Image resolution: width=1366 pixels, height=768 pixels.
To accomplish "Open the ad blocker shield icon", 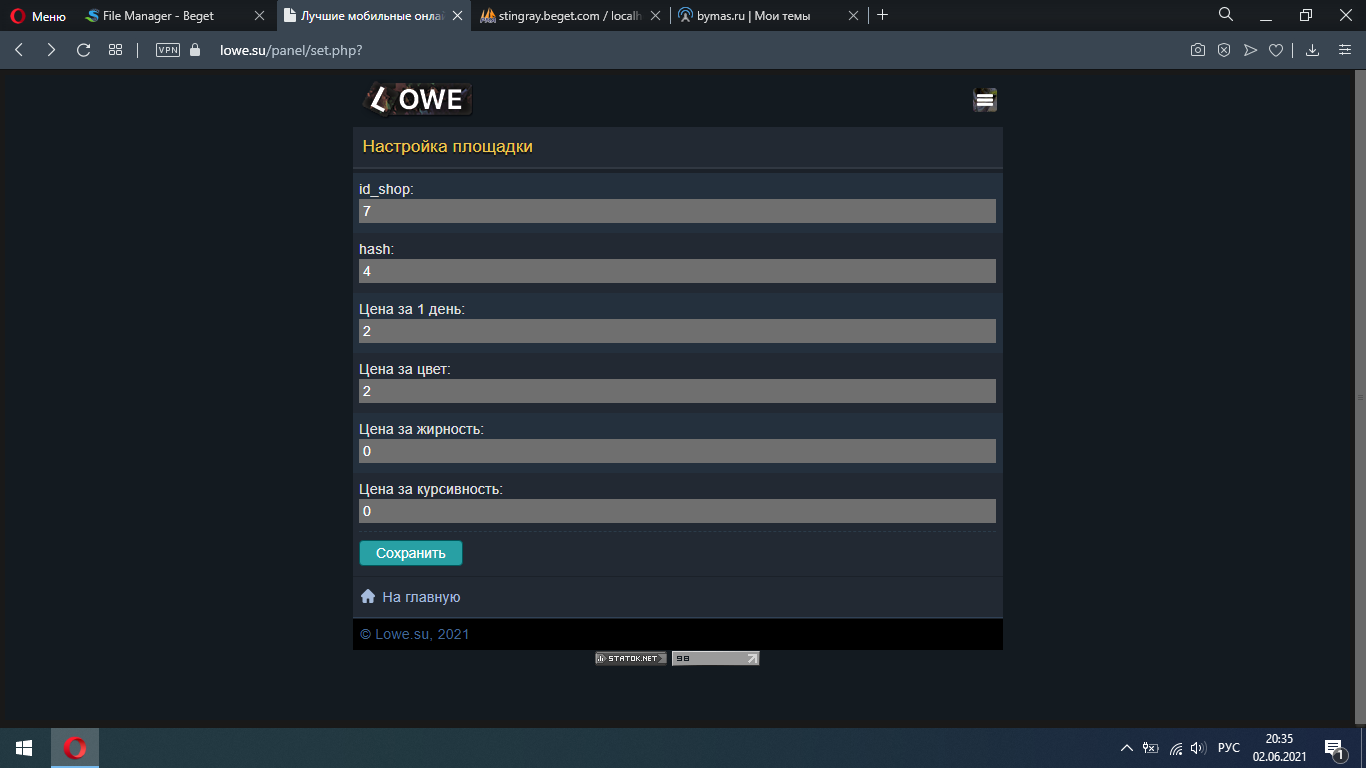I will pos(1223,50).
